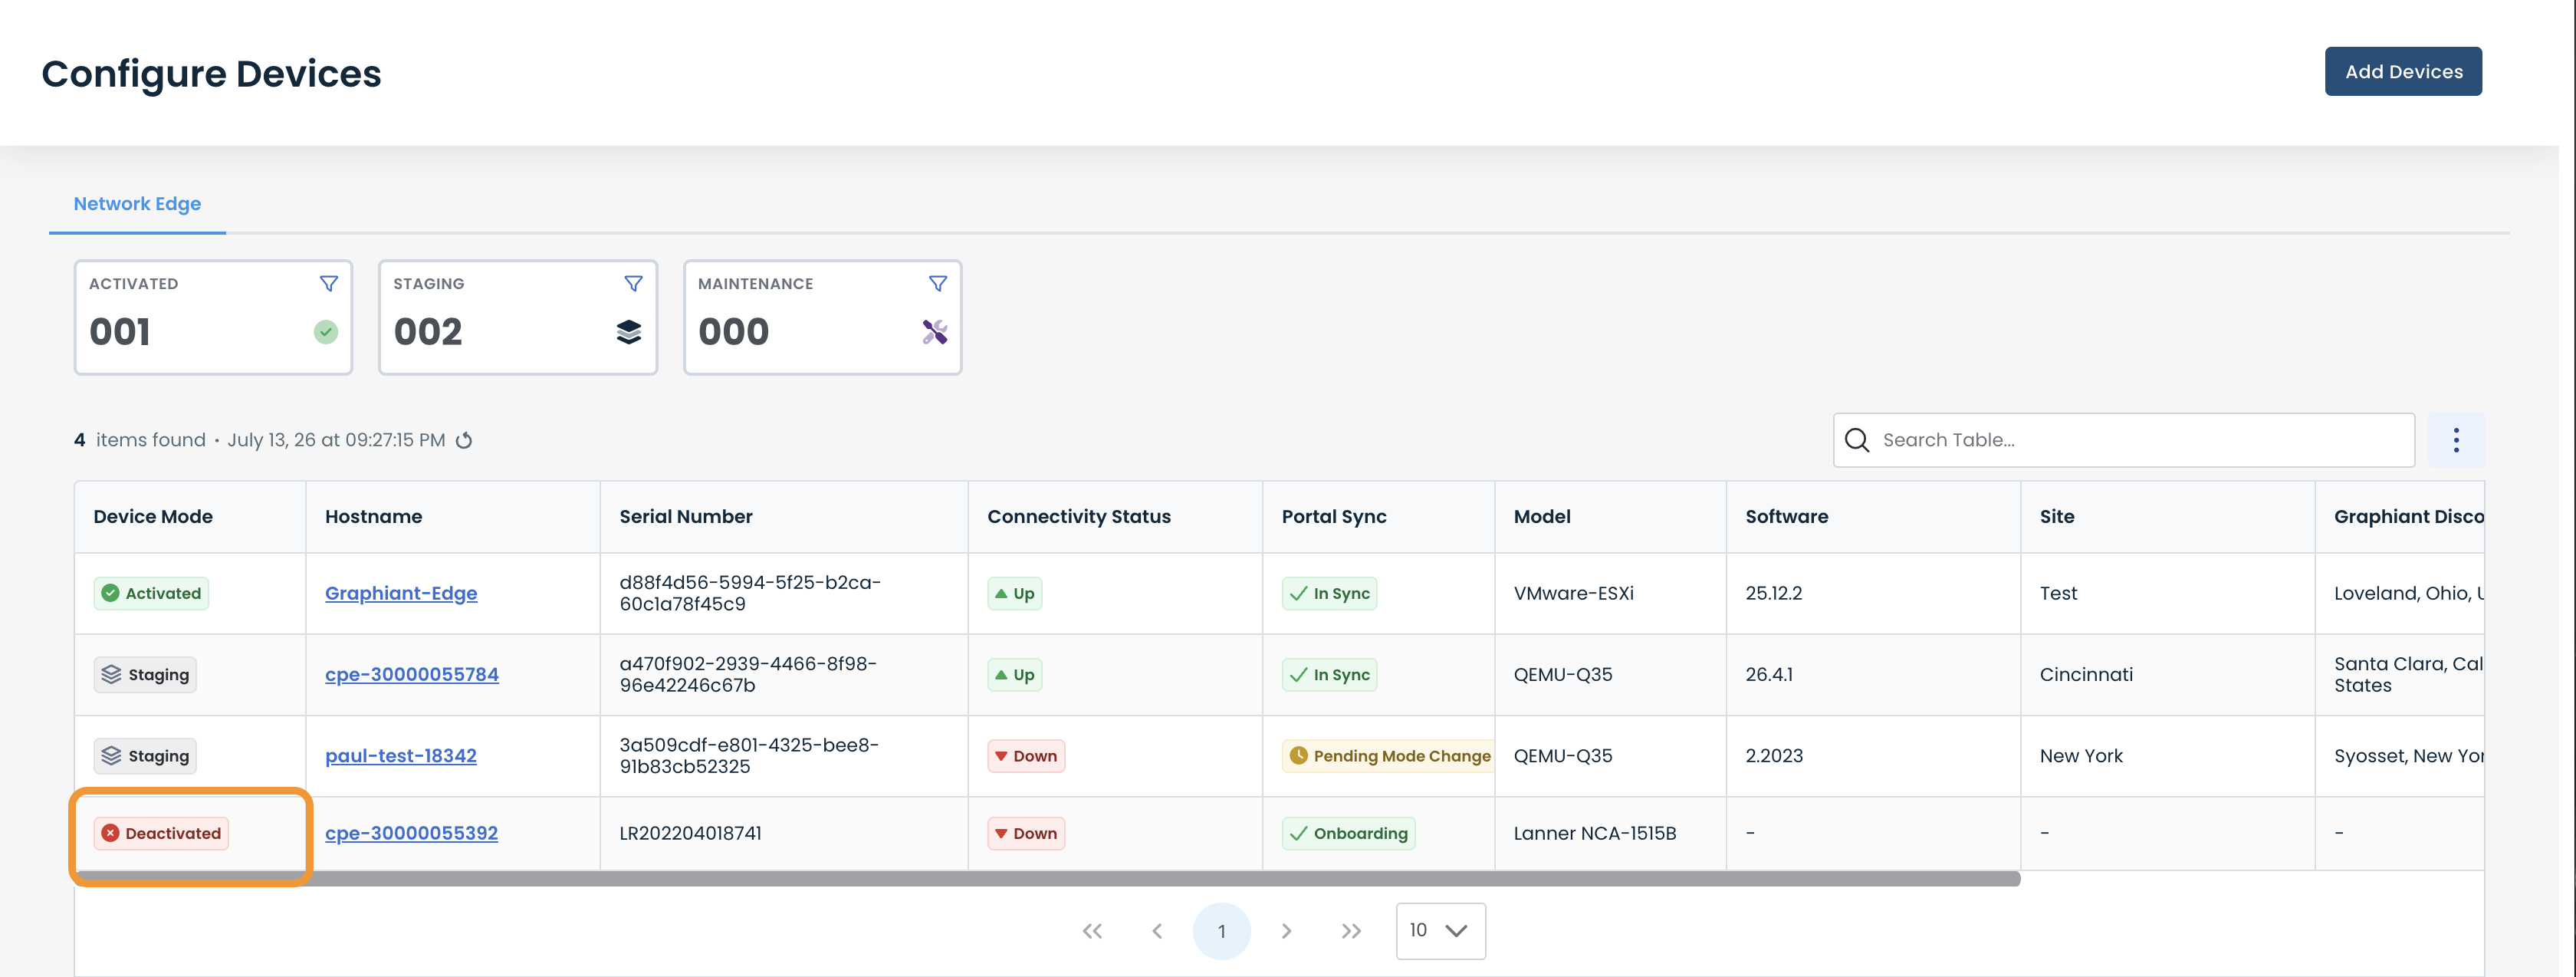Image resolution: width=2576 pixels, height=977 pixels.
Task: Click the magnifier icon in Search Table
Action: [x=1857, y=440]
